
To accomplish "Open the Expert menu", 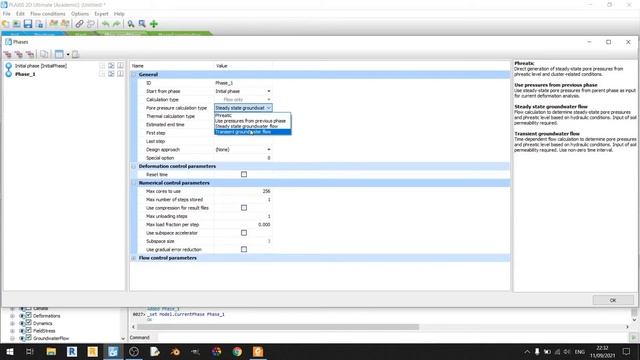I will [101, 13].
